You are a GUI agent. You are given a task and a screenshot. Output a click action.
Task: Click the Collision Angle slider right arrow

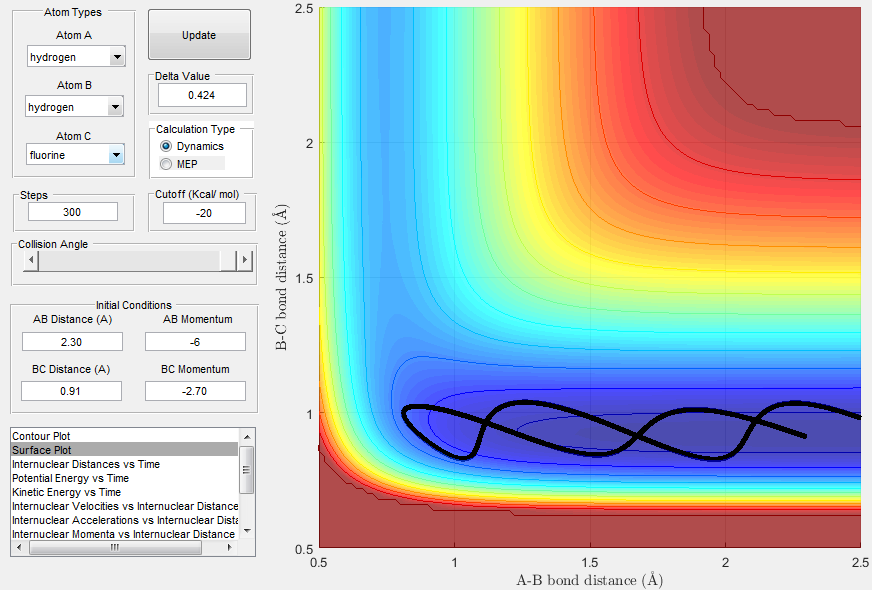(244, 260)
